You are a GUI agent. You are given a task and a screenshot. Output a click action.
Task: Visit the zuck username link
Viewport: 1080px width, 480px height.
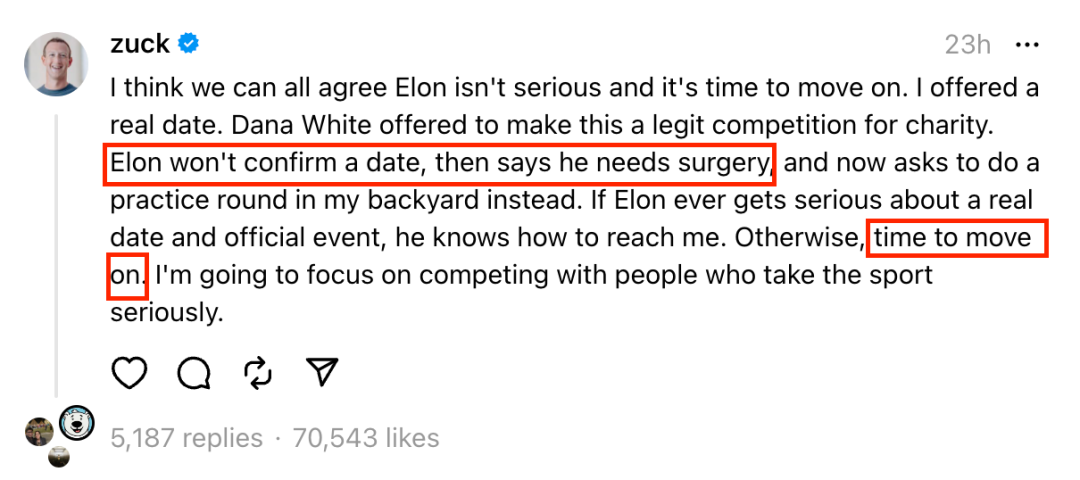pyautogui.click(x=139, y=44)
